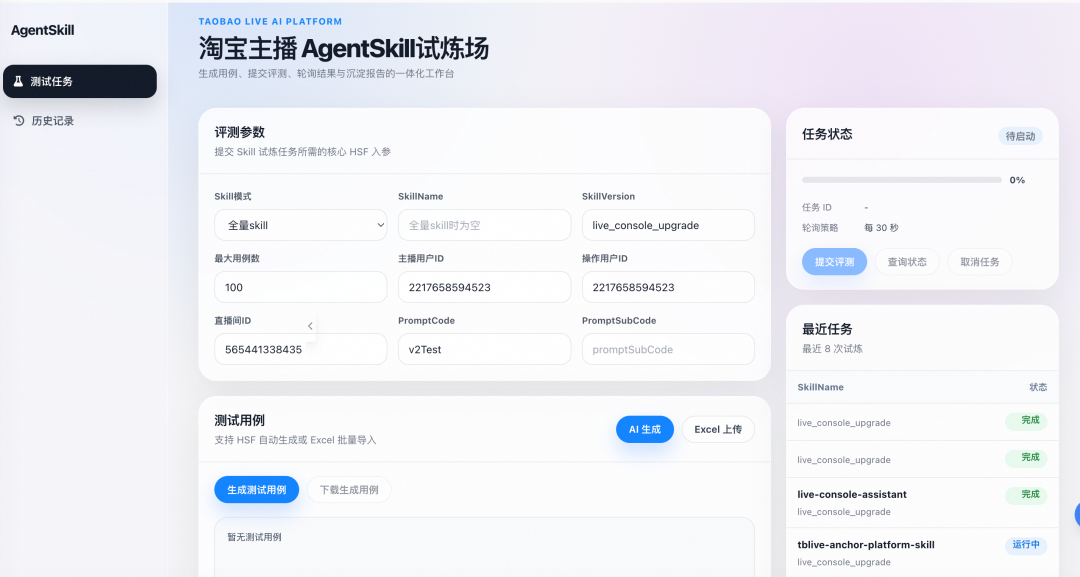The image size is (1080, 577).
Task: Click the 提交评测 button
Action: point(834,262)
